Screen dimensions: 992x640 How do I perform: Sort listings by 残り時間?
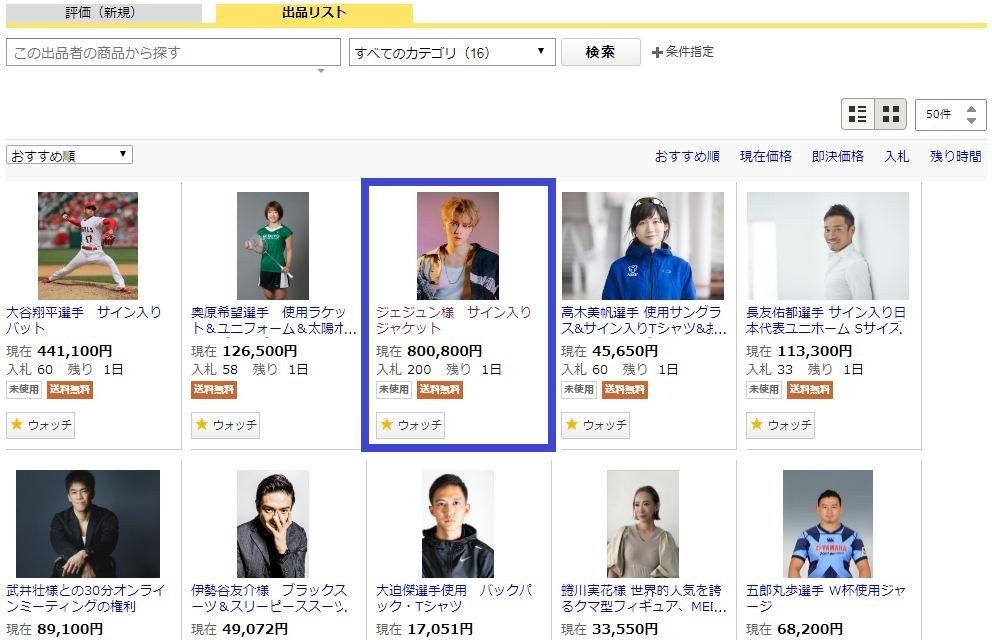pyautogui.click(x=955, y=156)
